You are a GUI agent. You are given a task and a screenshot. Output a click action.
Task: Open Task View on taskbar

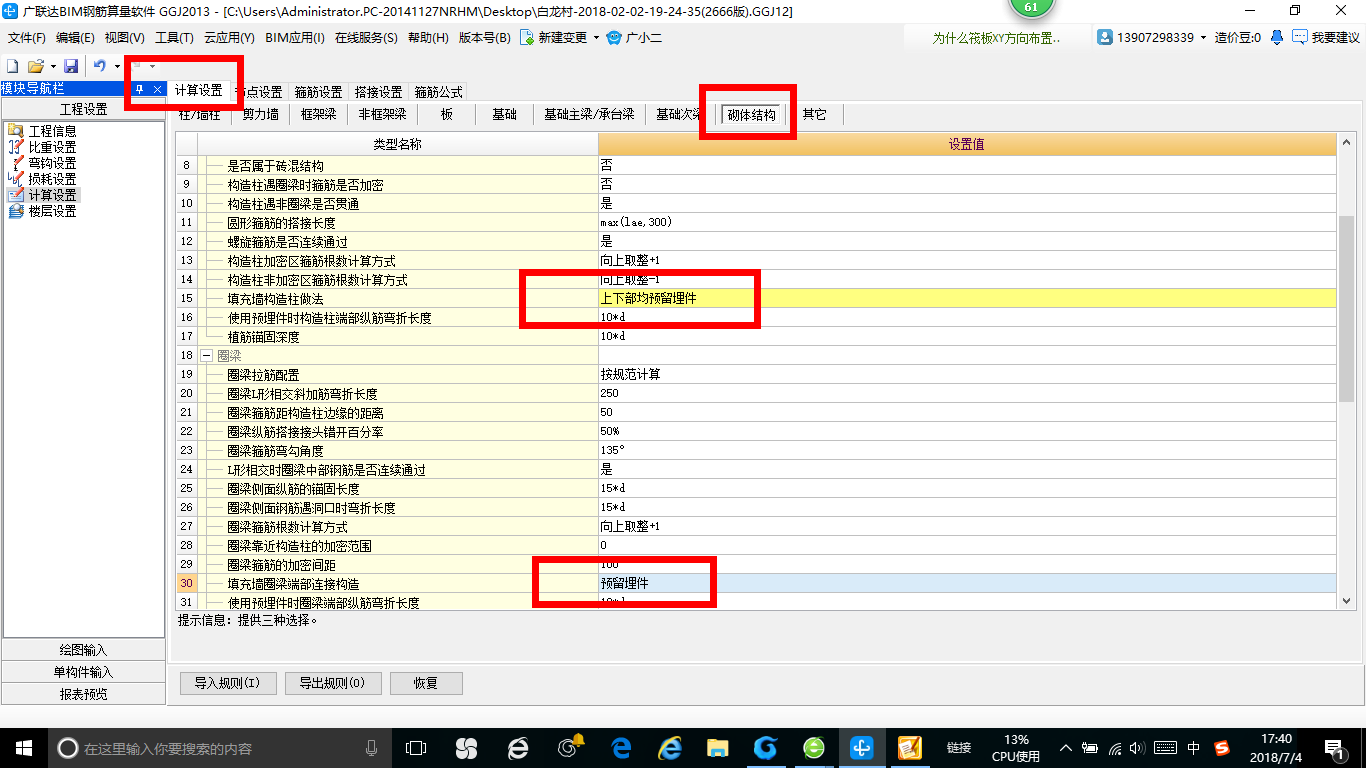pyautogui.click(x=415, y=747)
